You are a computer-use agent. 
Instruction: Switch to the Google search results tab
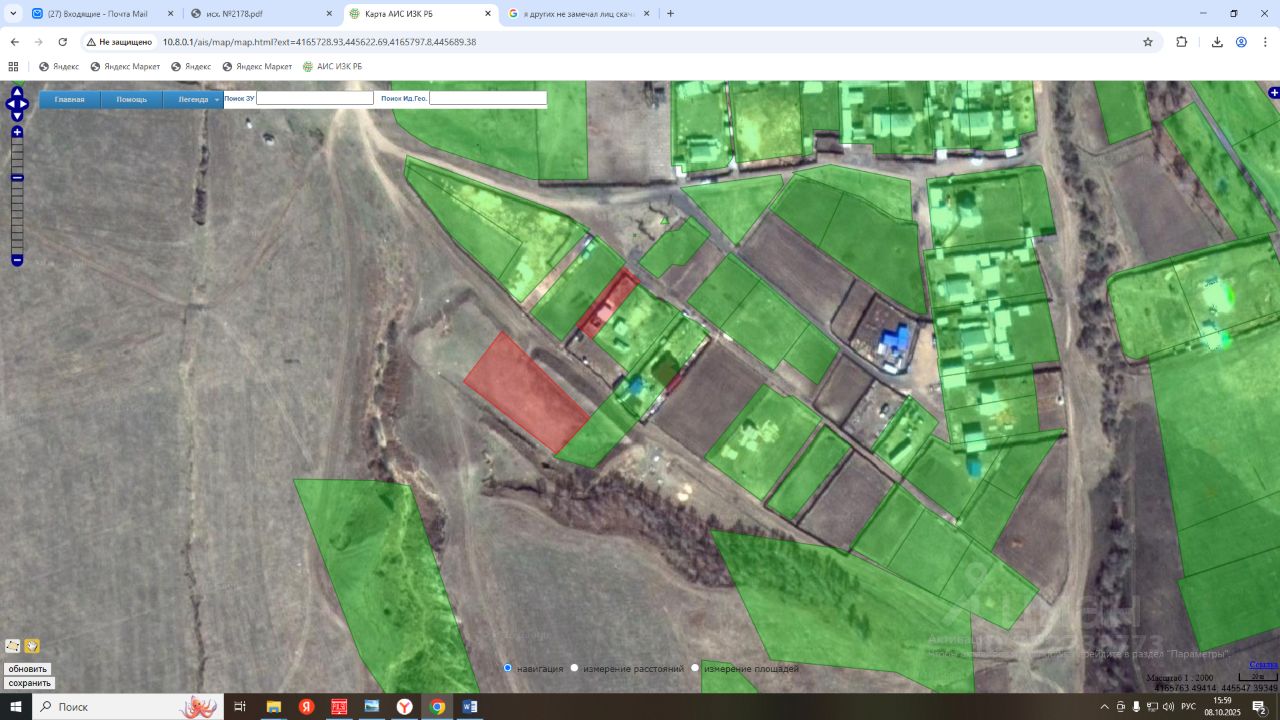pos(580,14)
